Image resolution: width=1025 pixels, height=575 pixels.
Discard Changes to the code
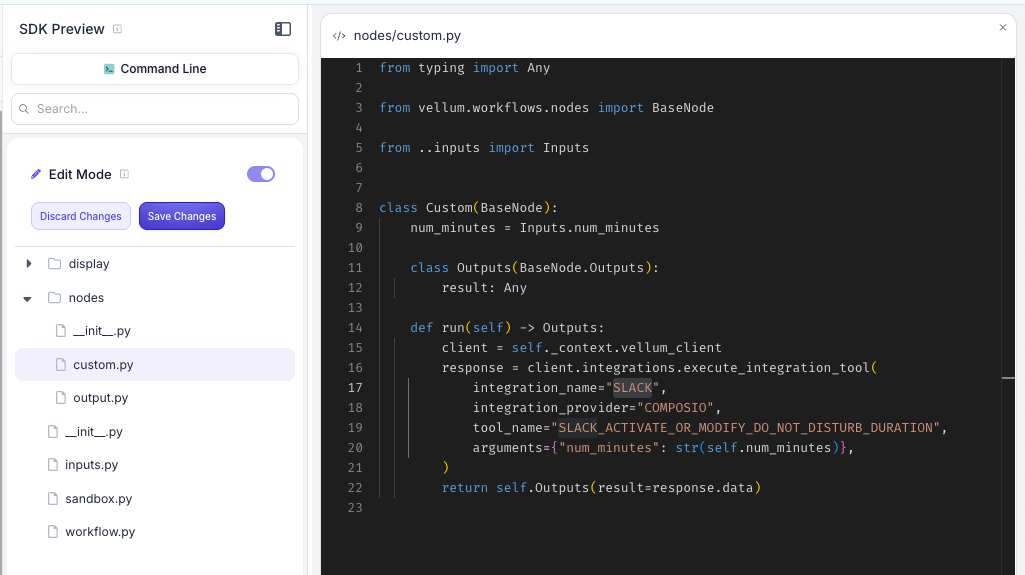tap(81, 216)
